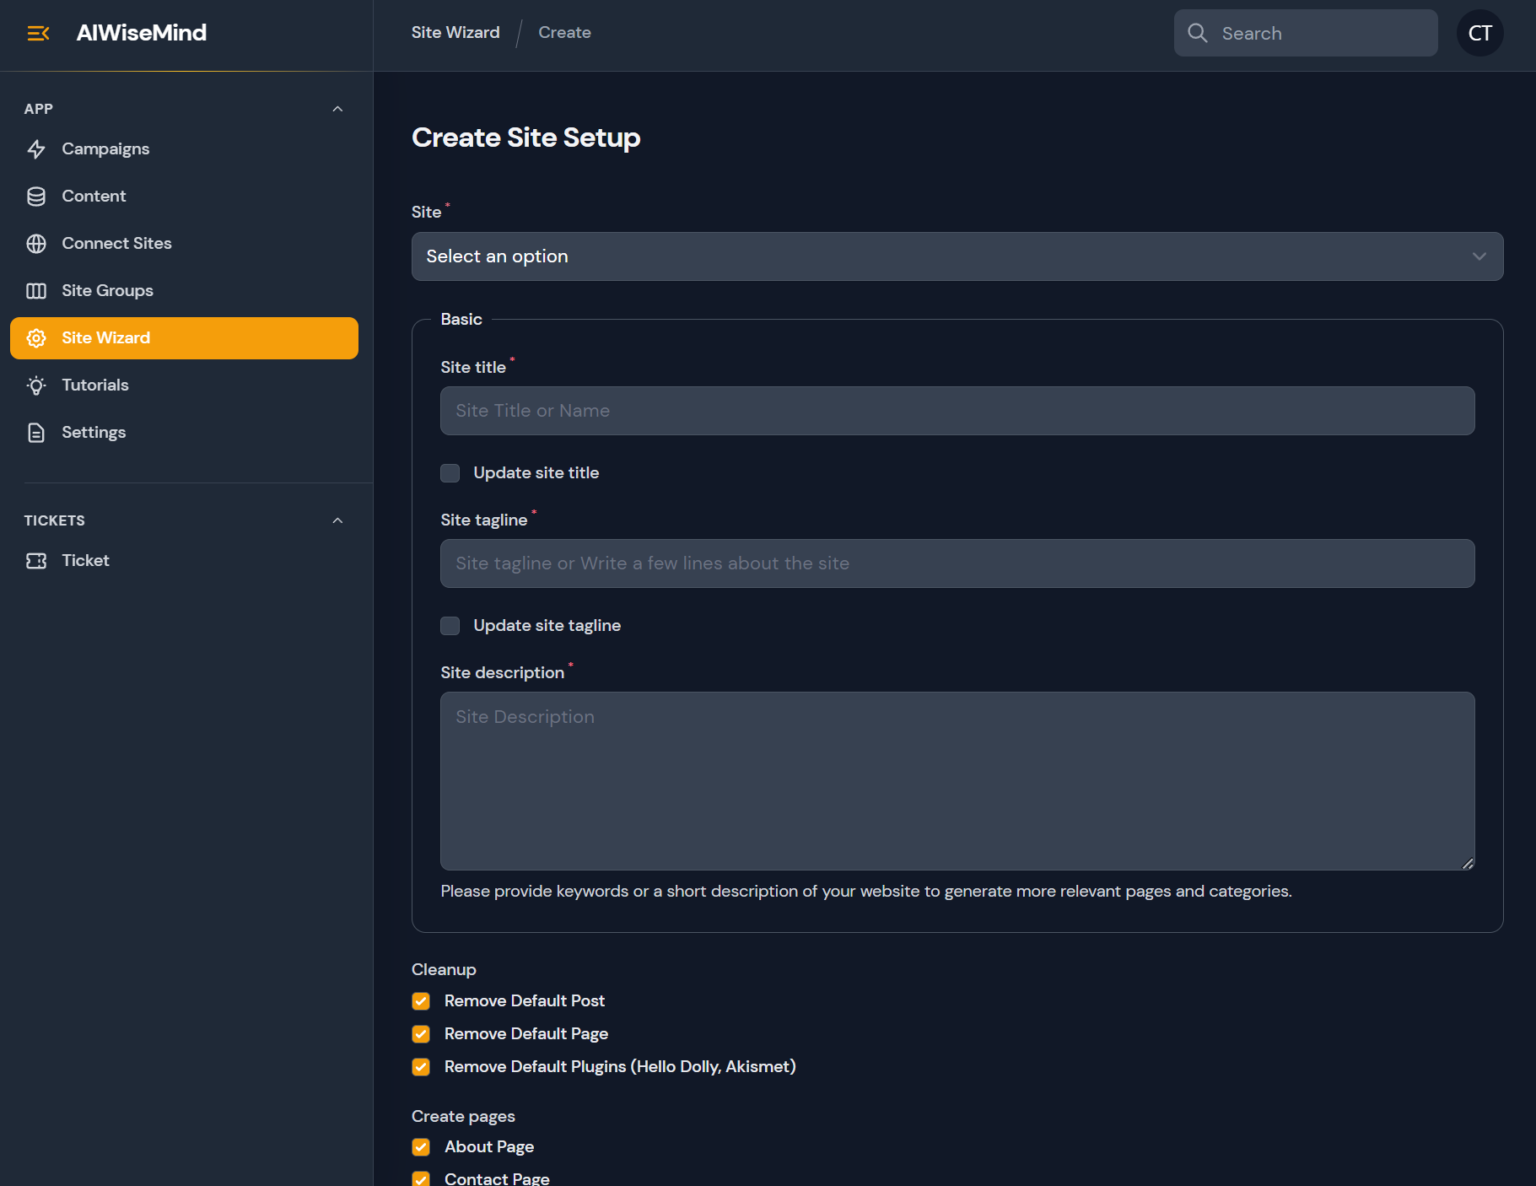Disable the Remove Default Post checkbox
This screenshot has height=1186, width=1536.
point(420,1001)
